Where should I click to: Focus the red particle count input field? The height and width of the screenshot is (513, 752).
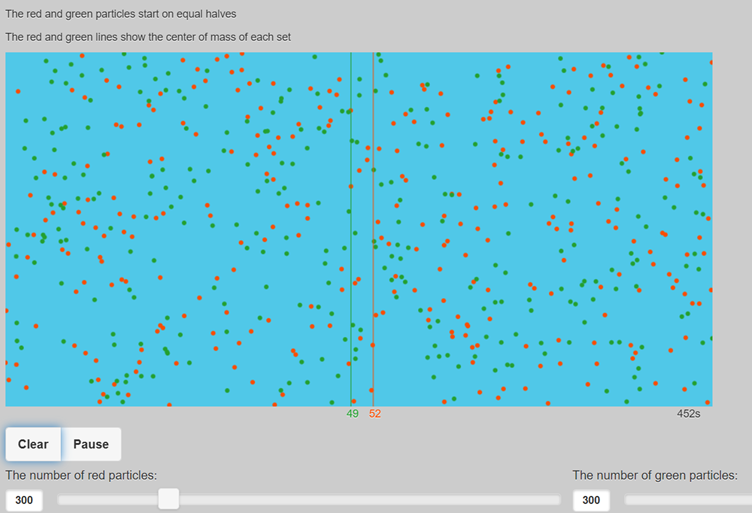(x=25, y=500)
